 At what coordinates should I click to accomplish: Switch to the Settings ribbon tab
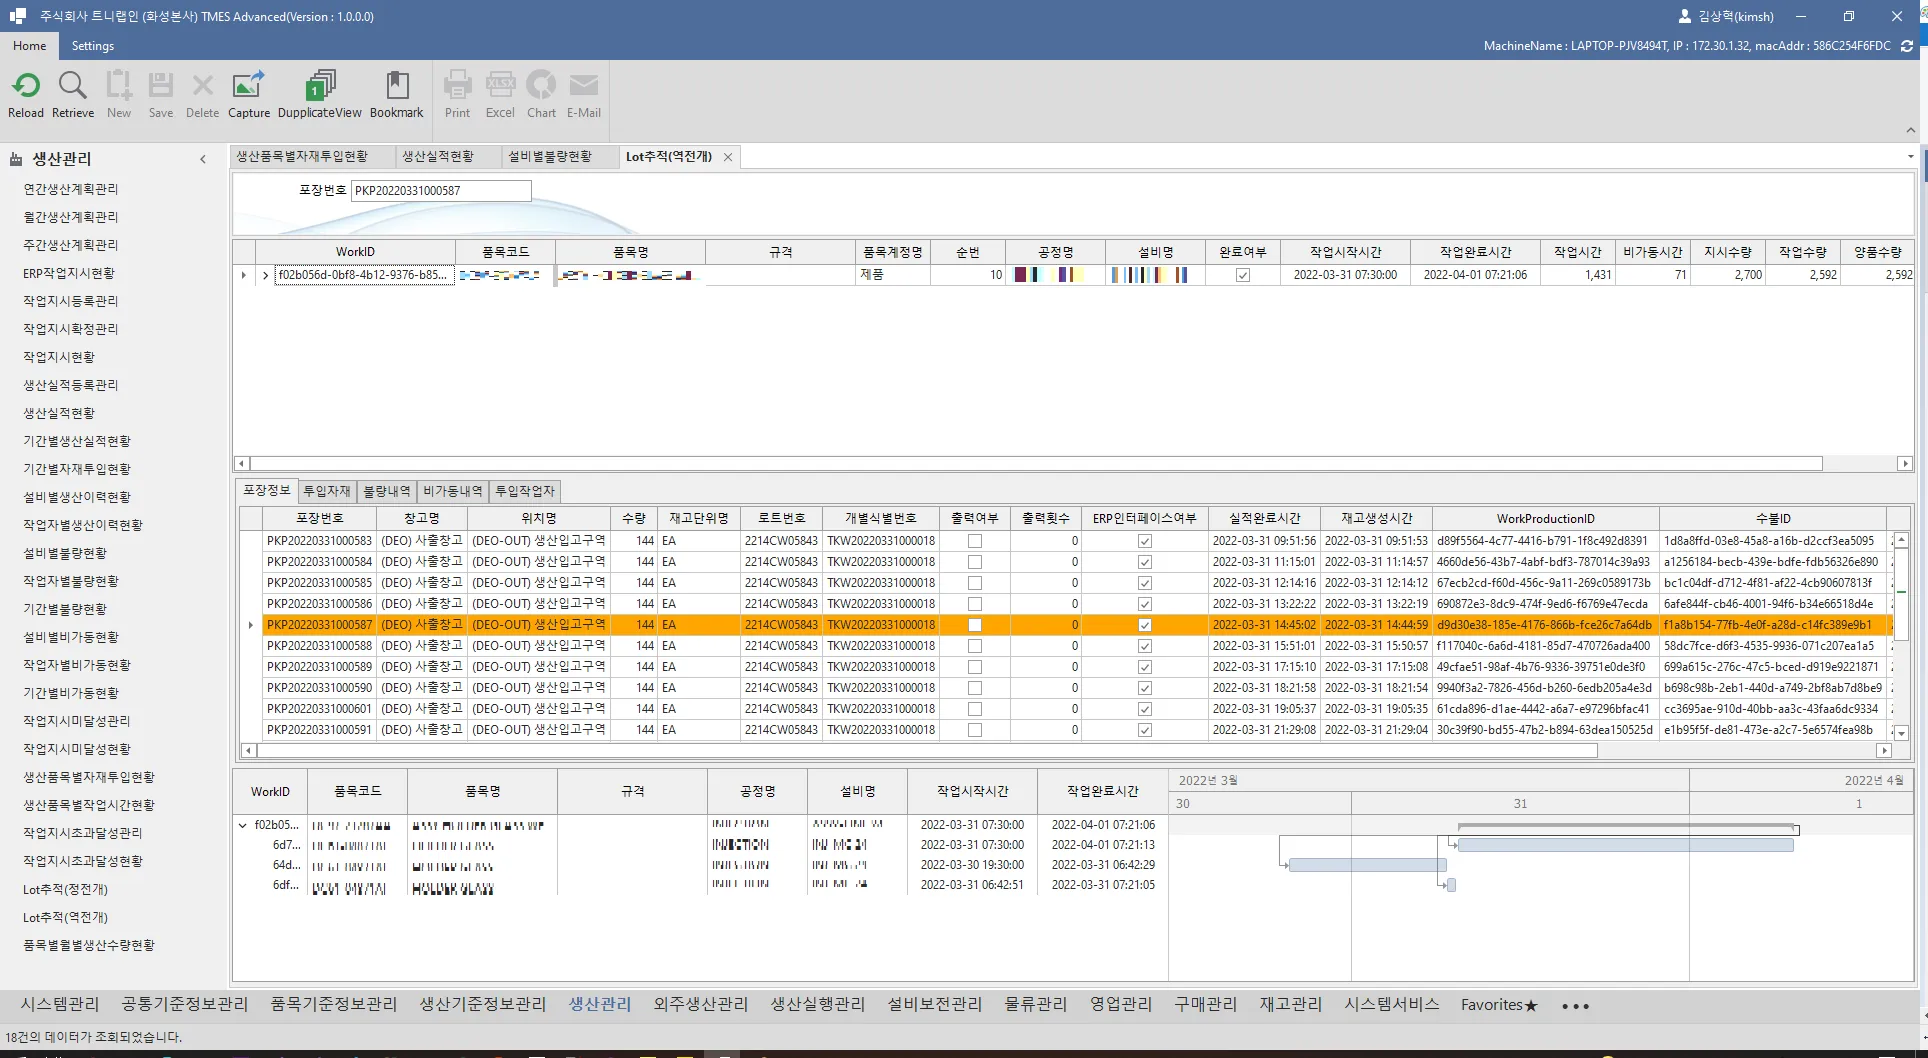(93, 46)
